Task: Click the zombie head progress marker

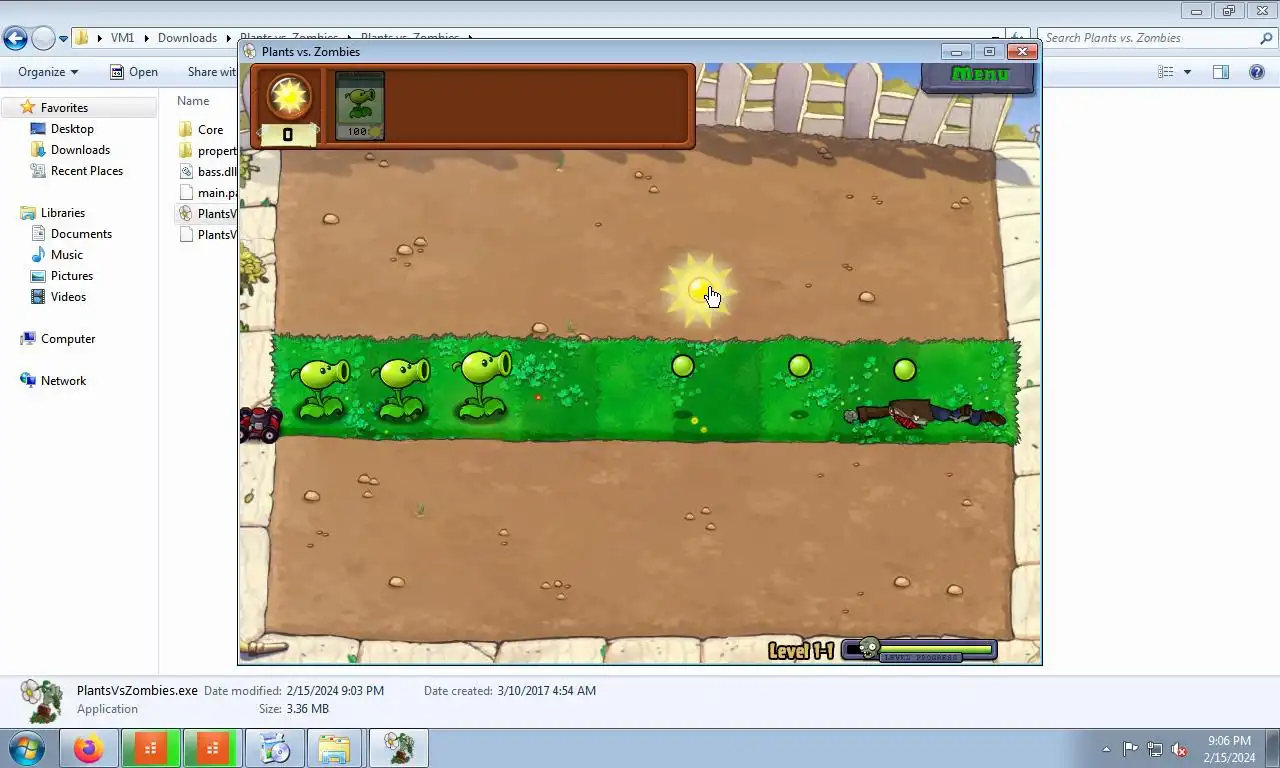Action: pos(869,649)
